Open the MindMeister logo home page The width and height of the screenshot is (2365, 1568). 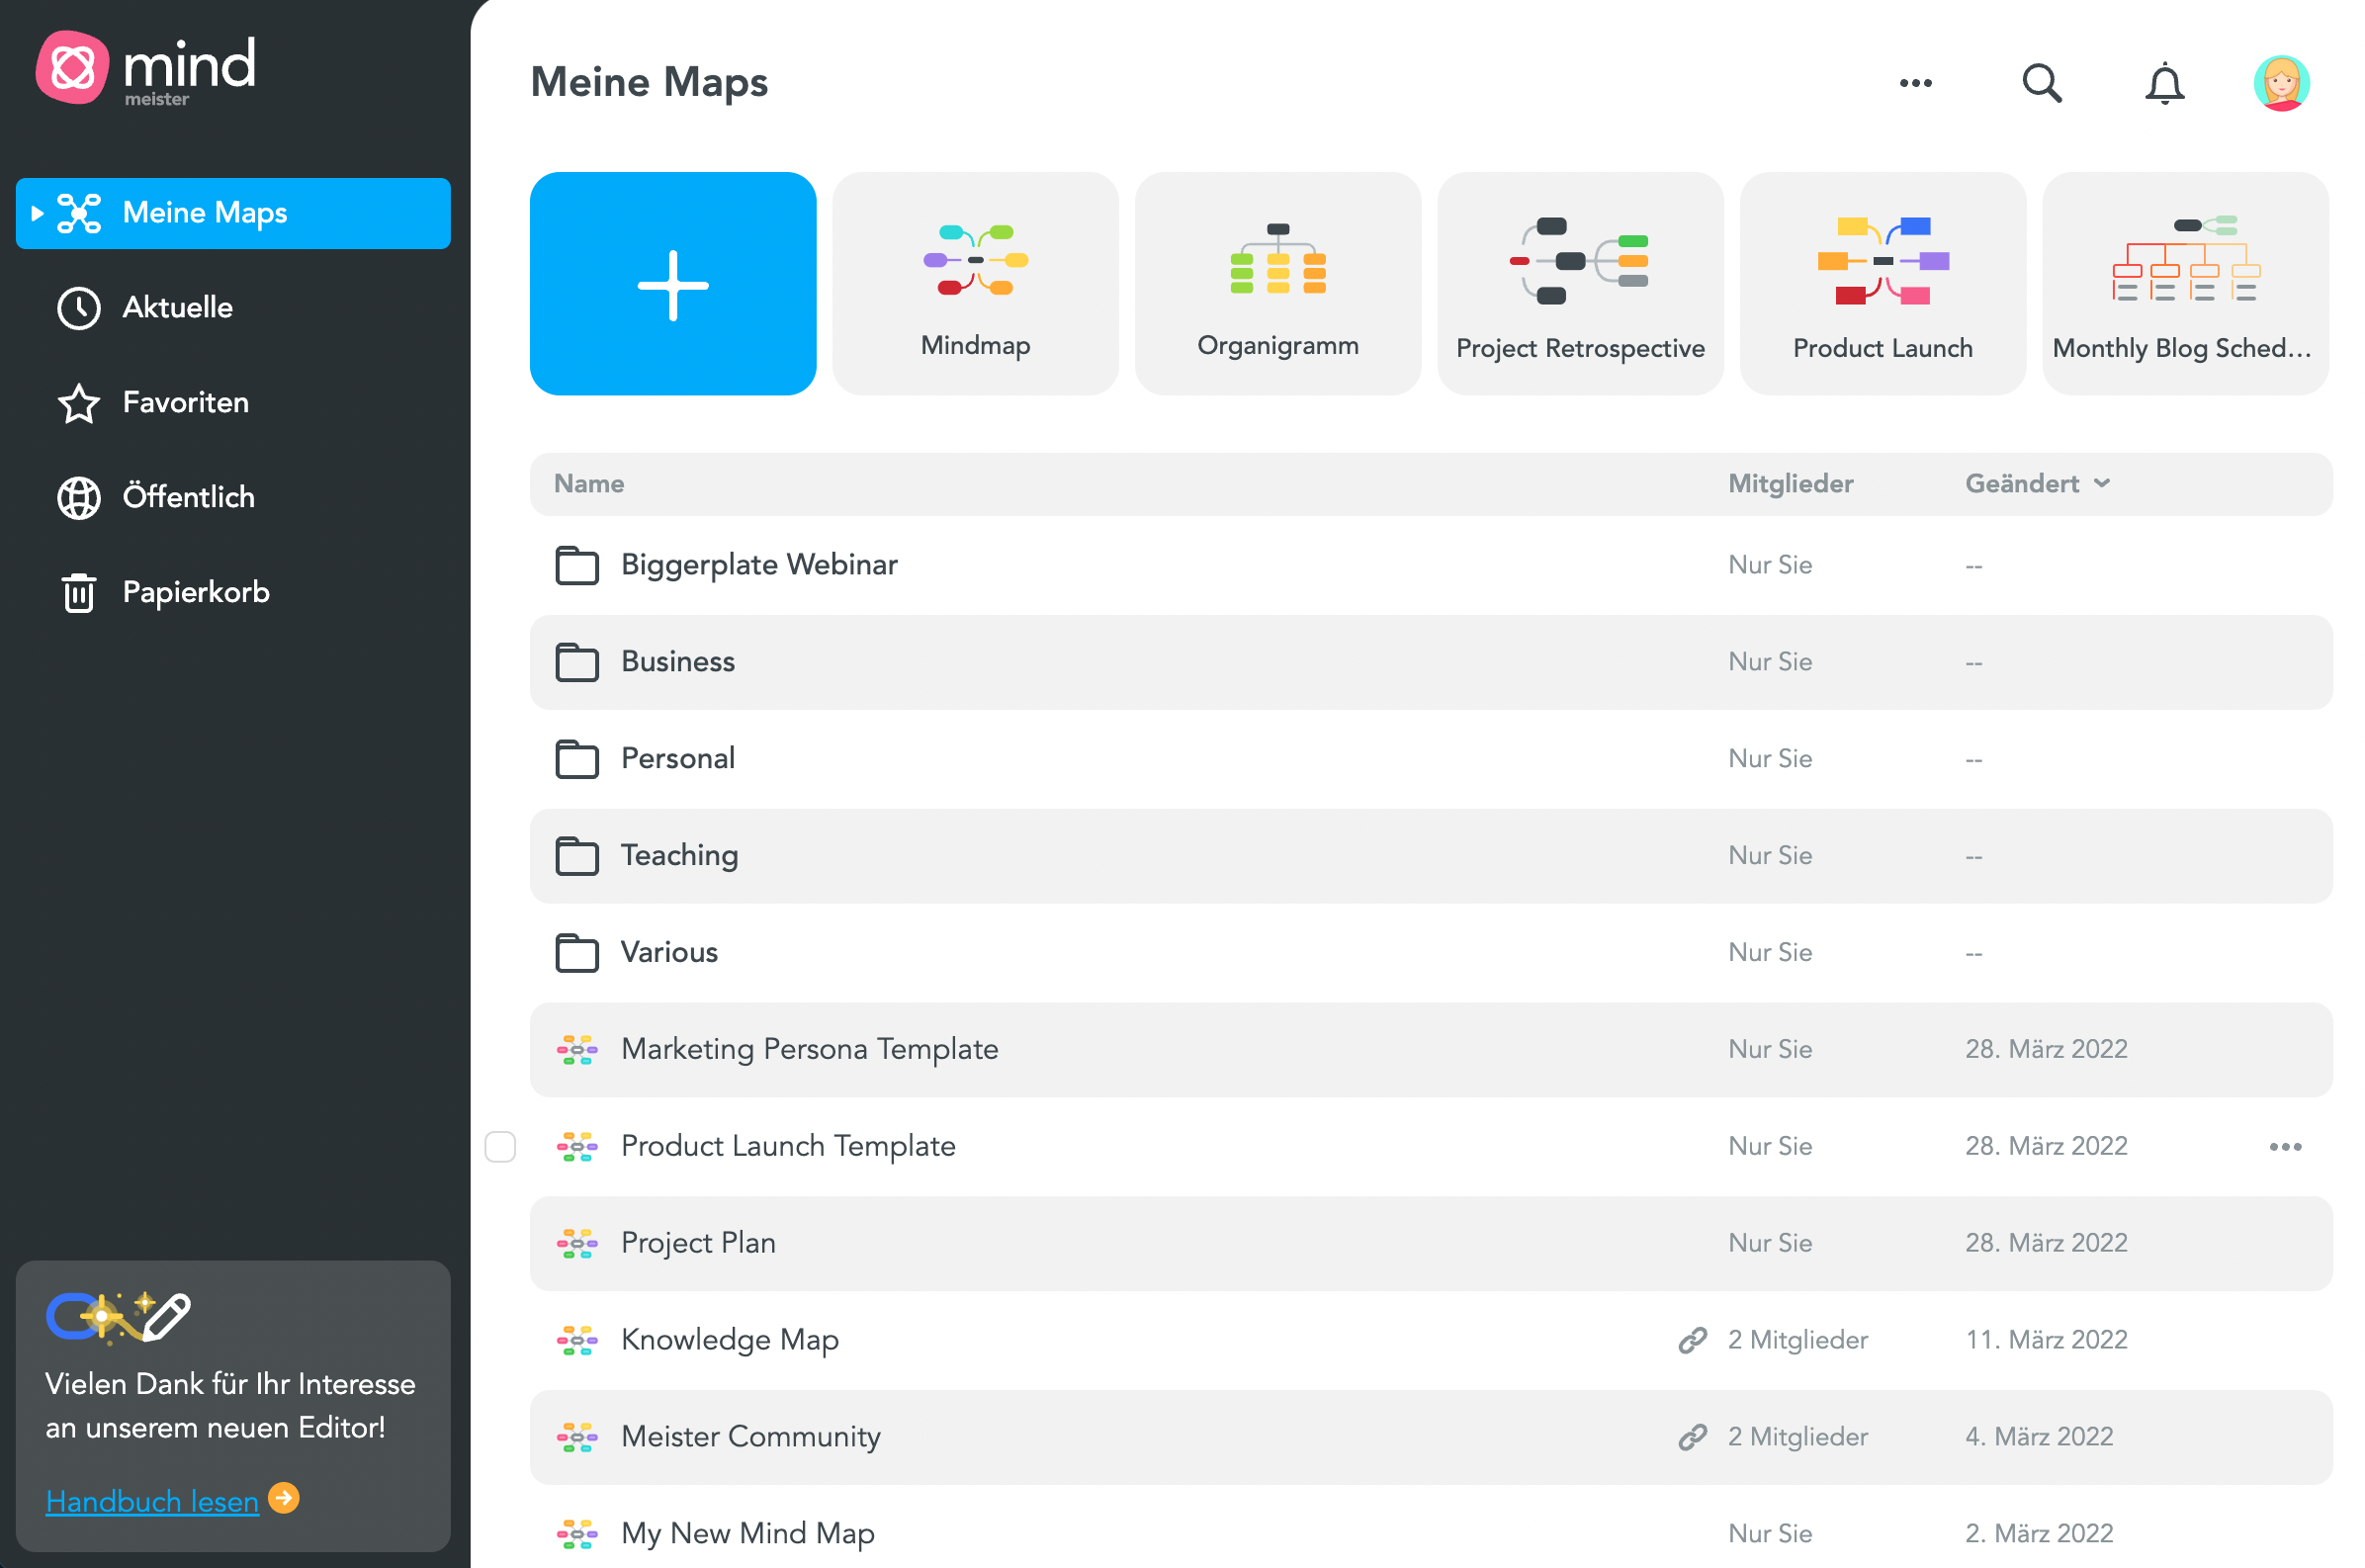point(146,68)
